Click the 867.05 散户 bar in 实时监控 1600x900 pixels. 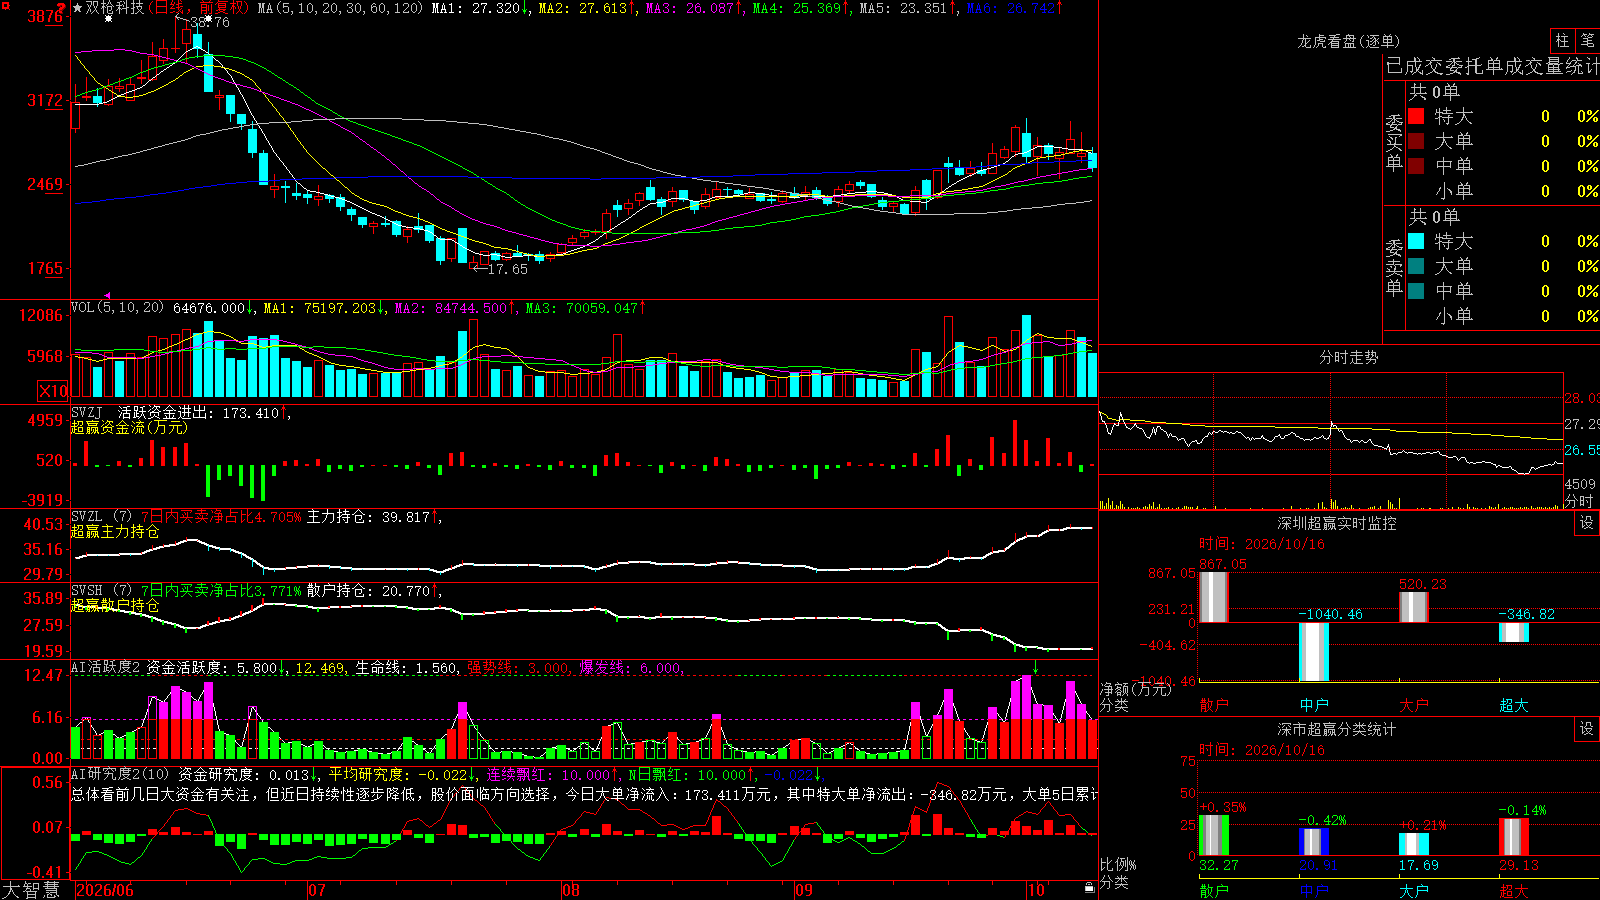click(1213, 597)
